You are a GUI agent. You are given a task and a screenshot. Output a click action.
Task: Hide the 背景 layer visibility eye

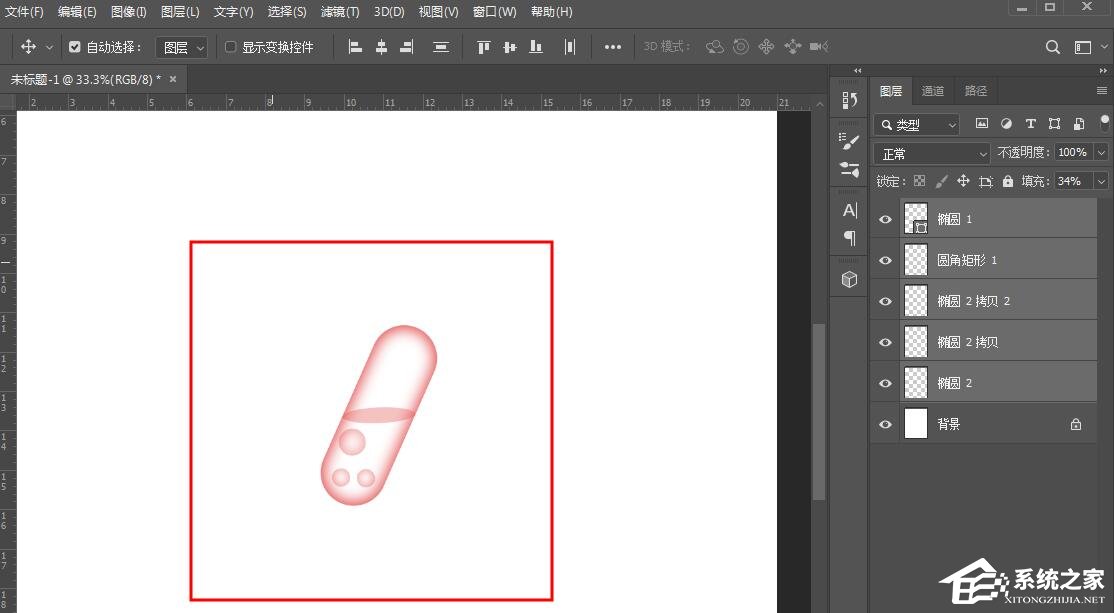(x=885, y=423)
